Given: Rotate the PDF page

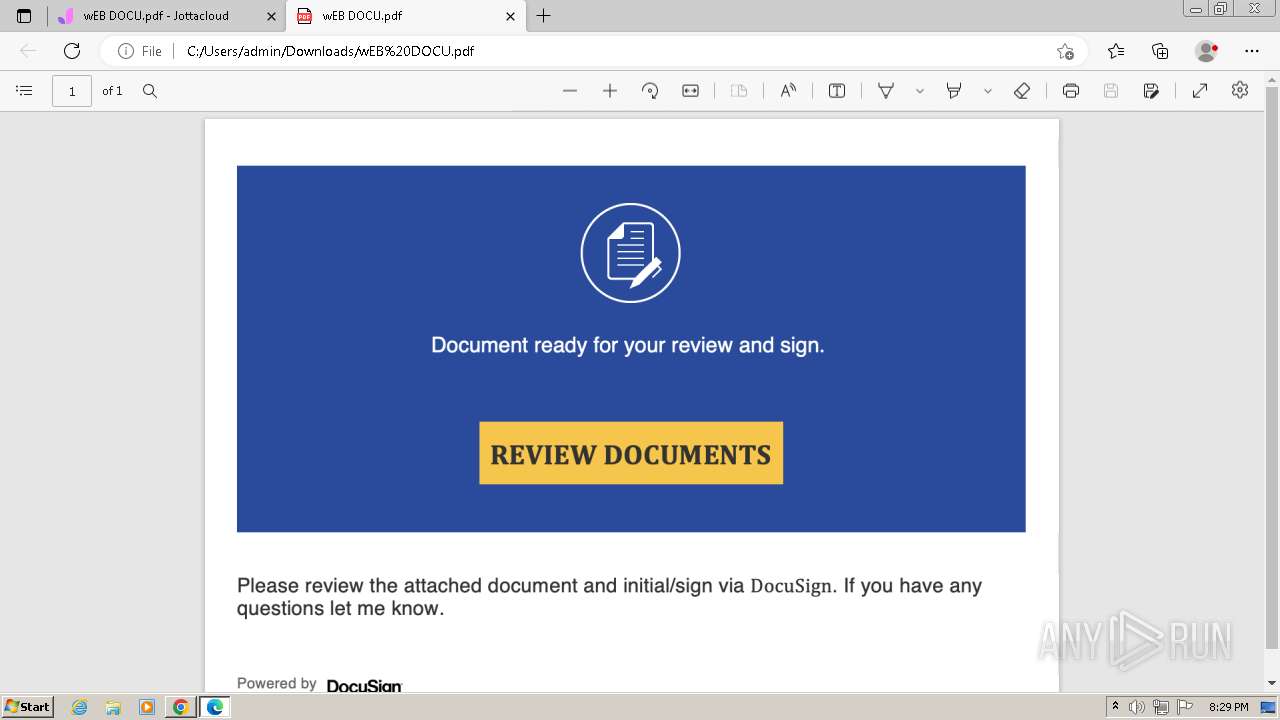Looking at the screenshot, I should [650, 91].
